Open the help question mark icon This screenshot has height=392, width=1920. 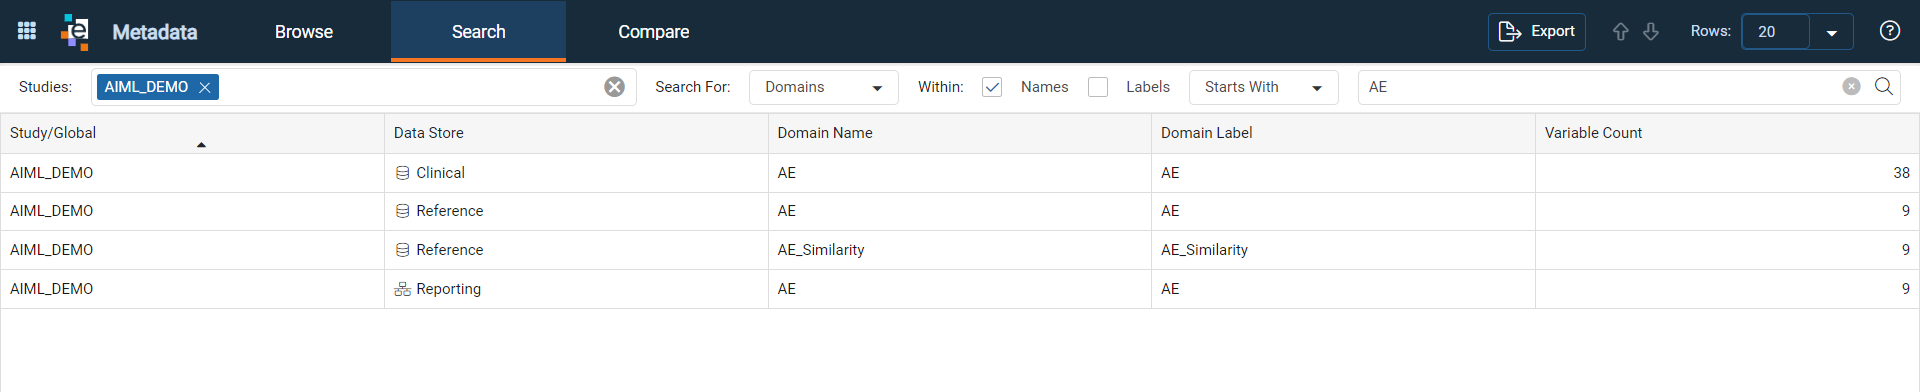pos(1890,31)
